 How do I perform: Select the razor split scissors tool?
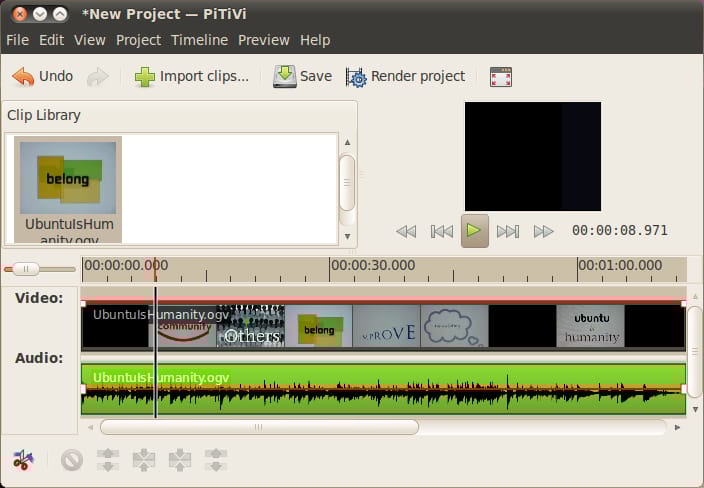tap(23, 460)
